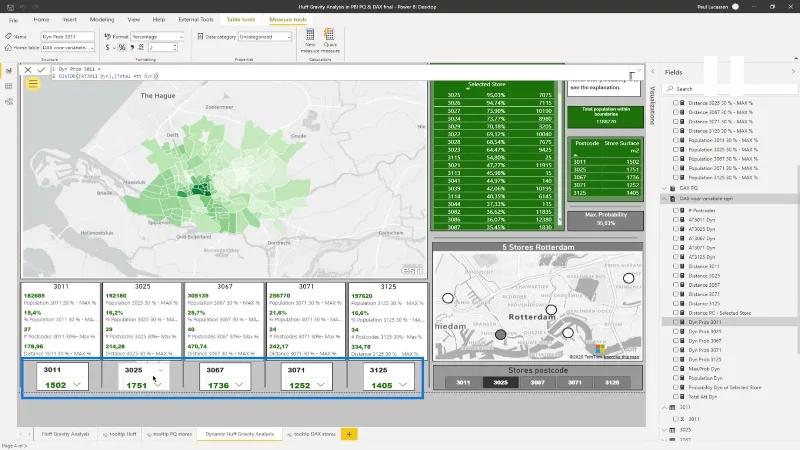Open the Modeling ribbon tab
Screen dimensions: 800x450
[x=102, y=19]
